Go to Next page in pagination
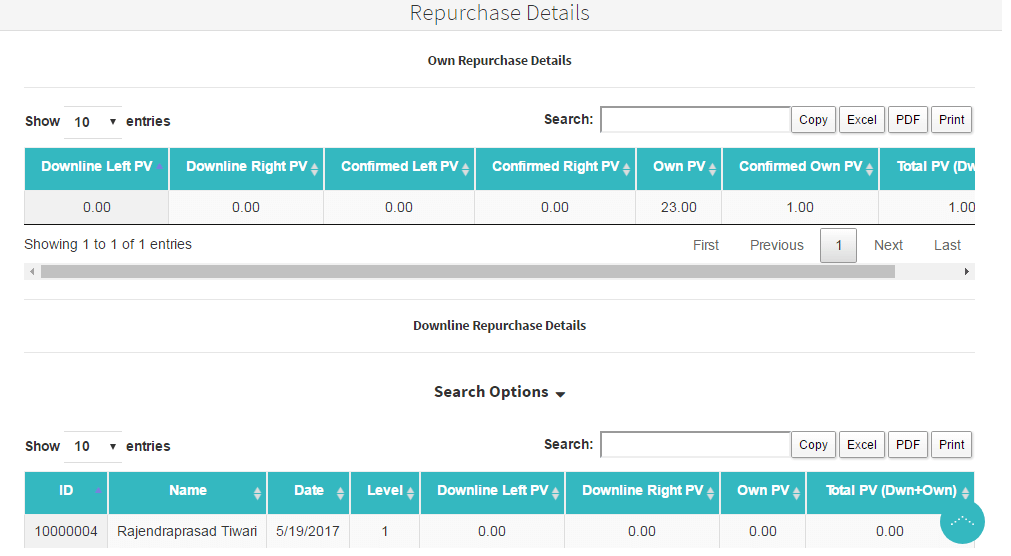Viewport: 1011px width, 556px height. pyautogui.click(x=888, y=245)
